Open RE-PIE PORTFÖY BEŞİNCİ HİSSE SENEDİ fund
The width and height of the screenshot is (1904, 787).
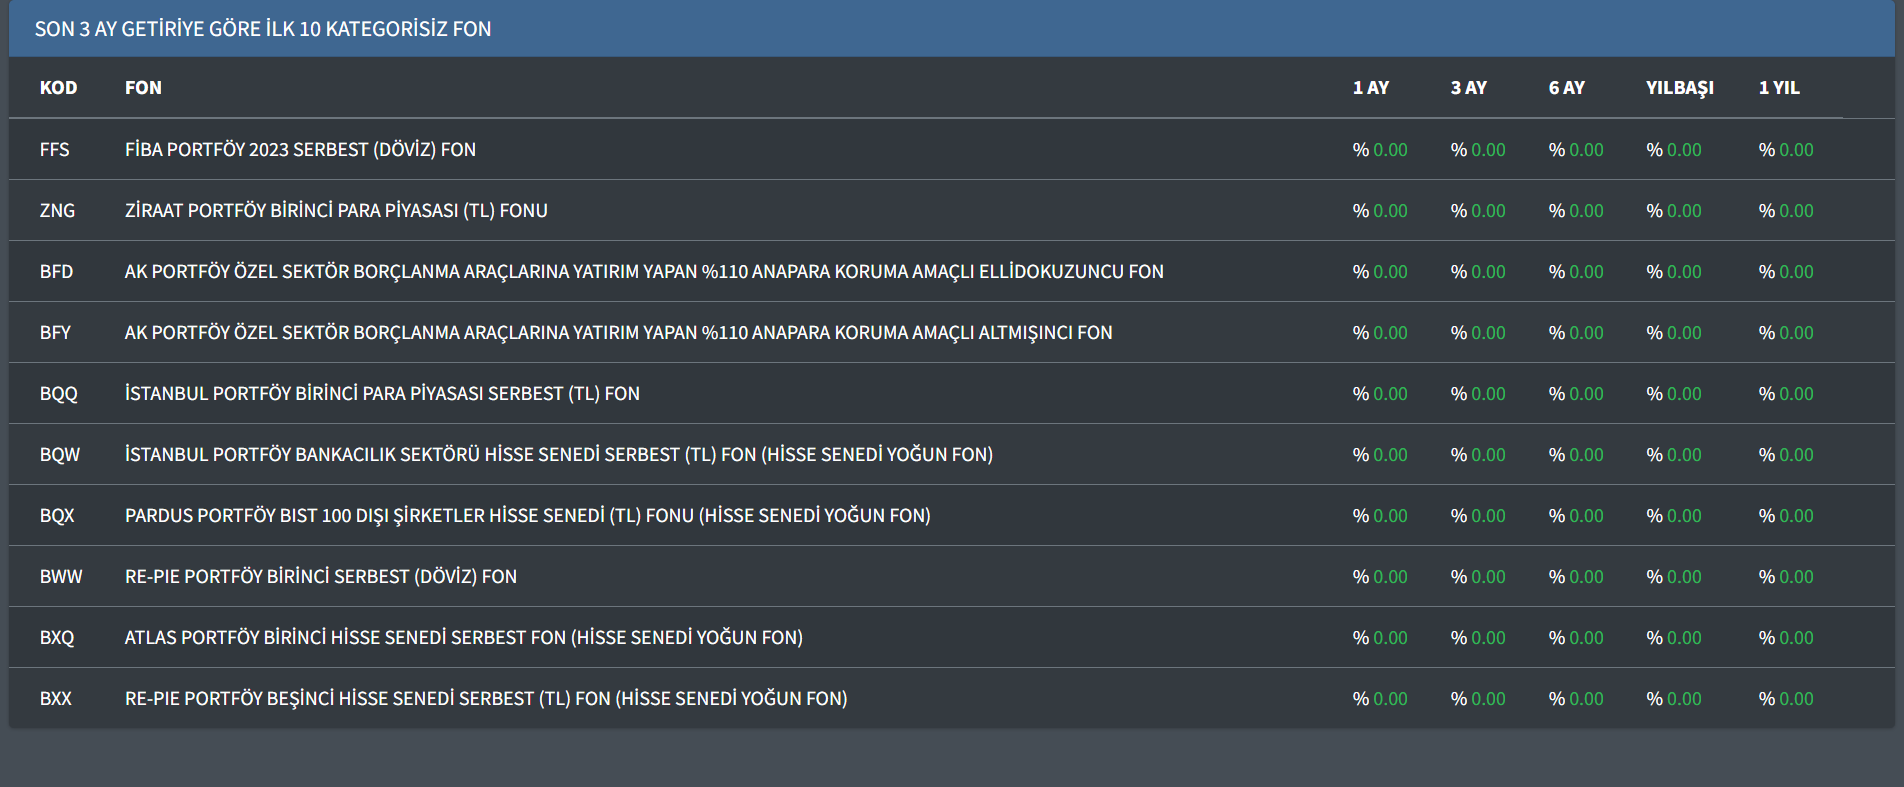pos(485,699)
